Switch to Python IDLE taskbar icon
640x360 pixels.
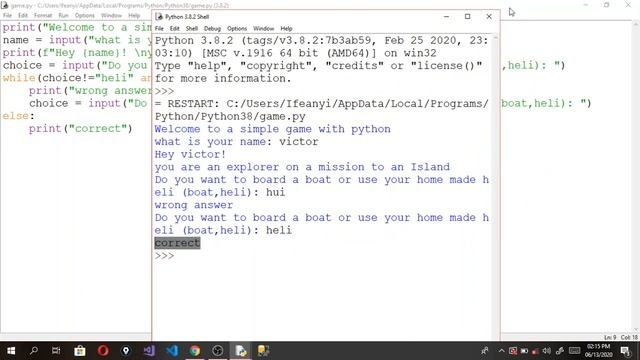point(240,351)
